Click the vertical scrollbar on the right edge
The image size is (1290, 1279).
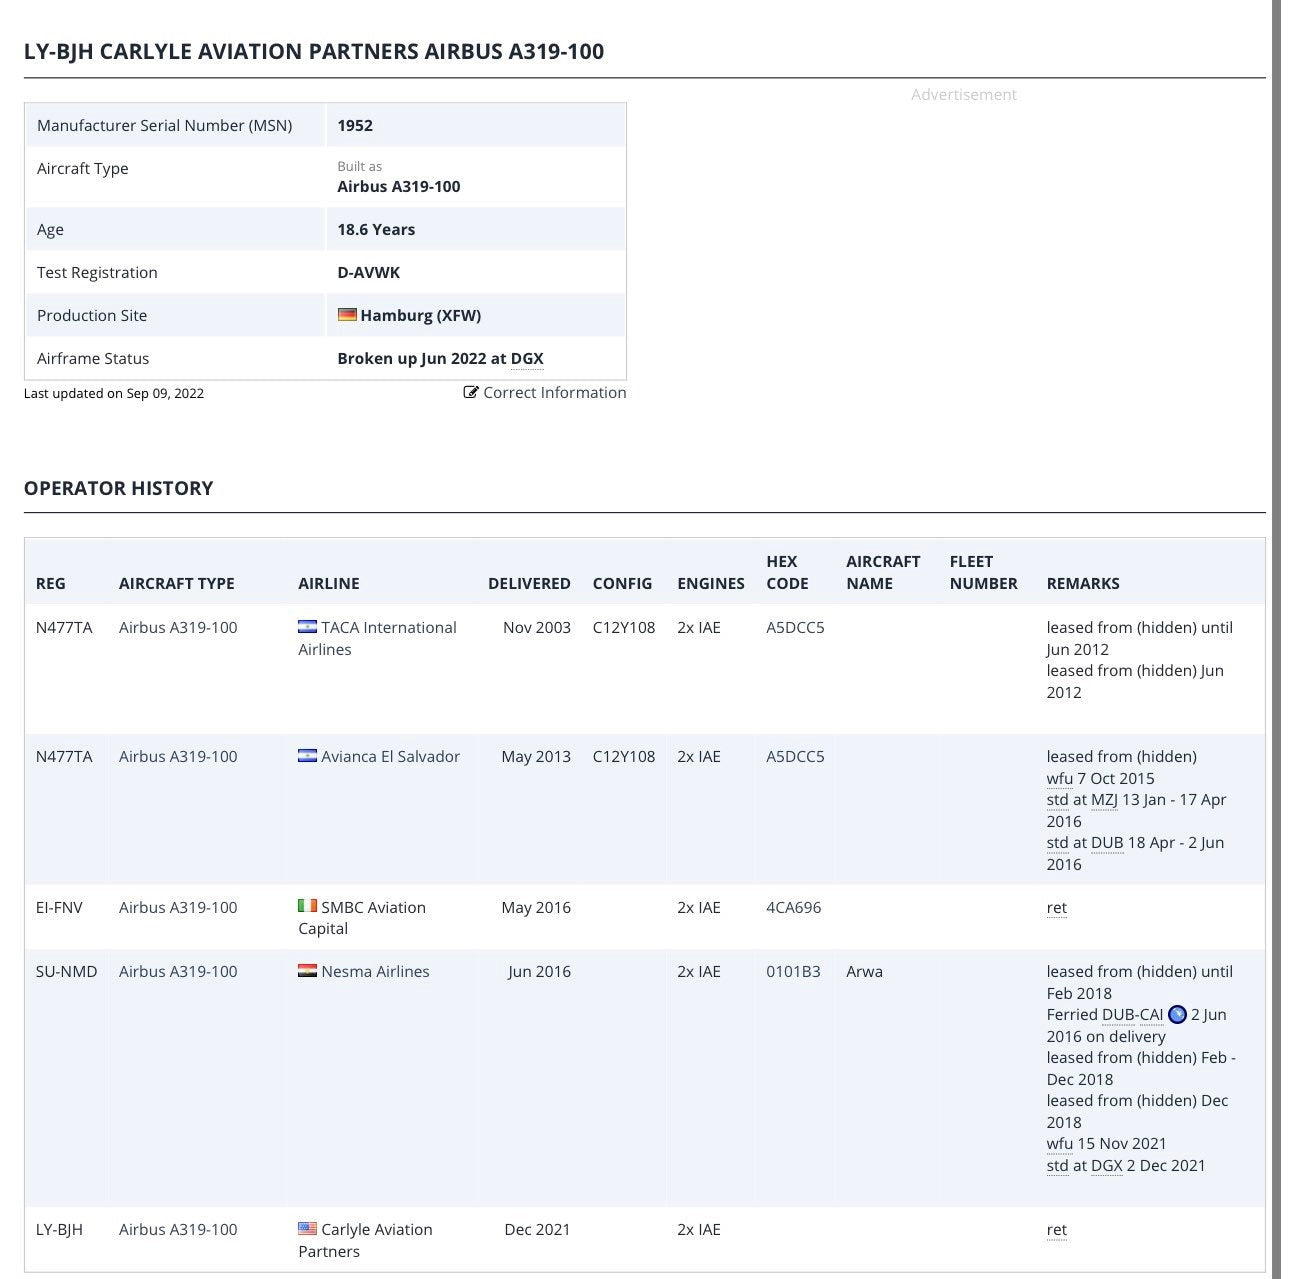click(1276, 640)
